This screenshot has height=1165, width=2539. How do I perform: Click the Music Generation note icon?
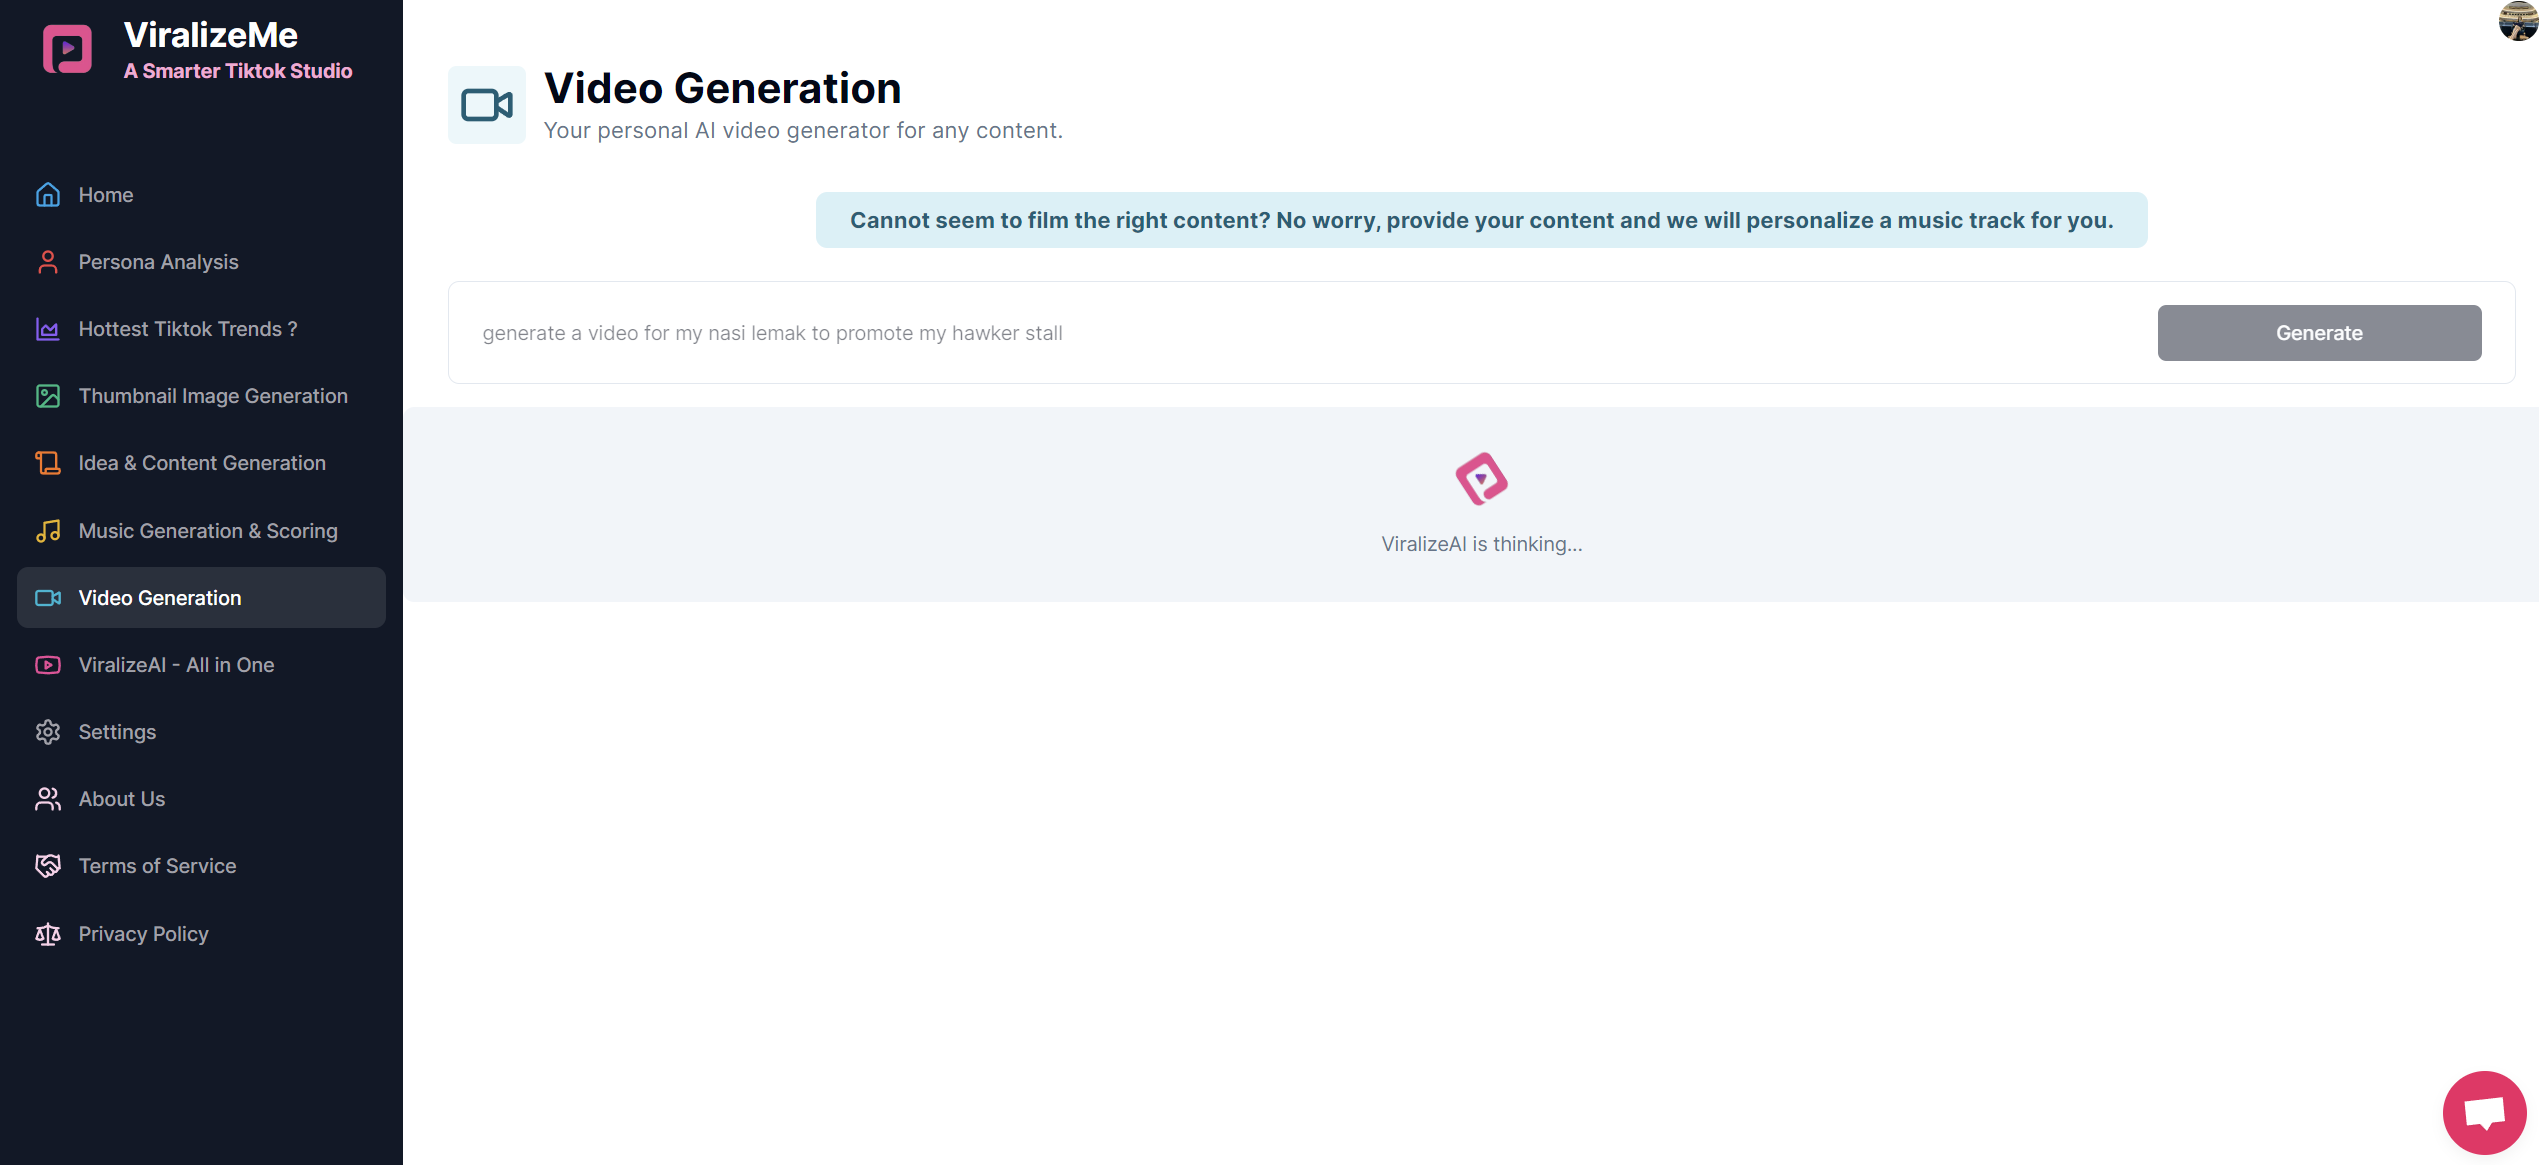click(48, 531)
